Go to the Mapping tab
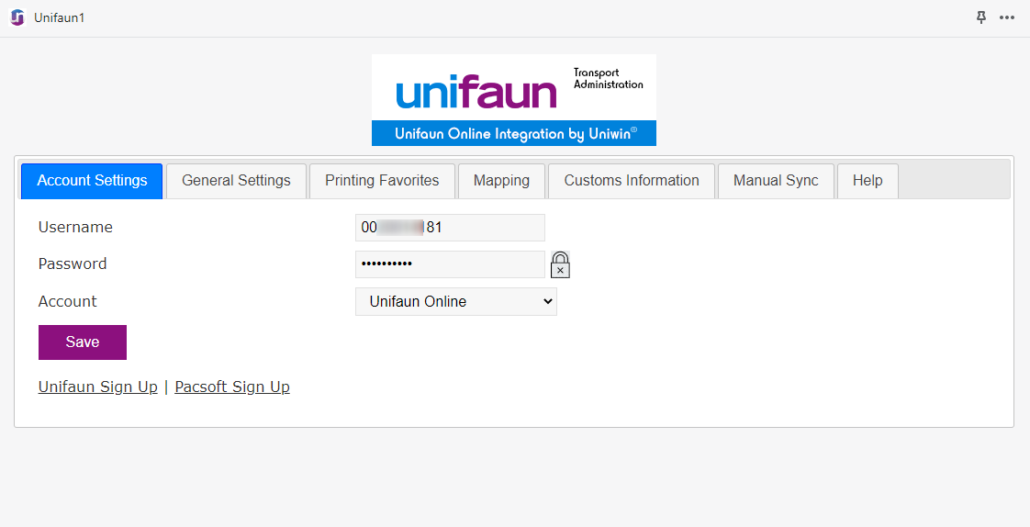Screen dimensions: 1030x527 tap(501, 181)
